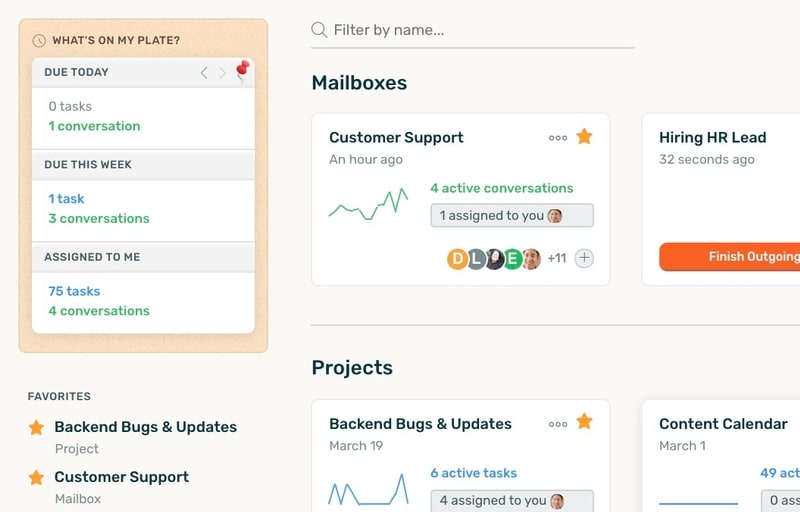This screenshot has height=512, width=800.
Task: Open 3 conversations due this week
Action: click(99, 218)
